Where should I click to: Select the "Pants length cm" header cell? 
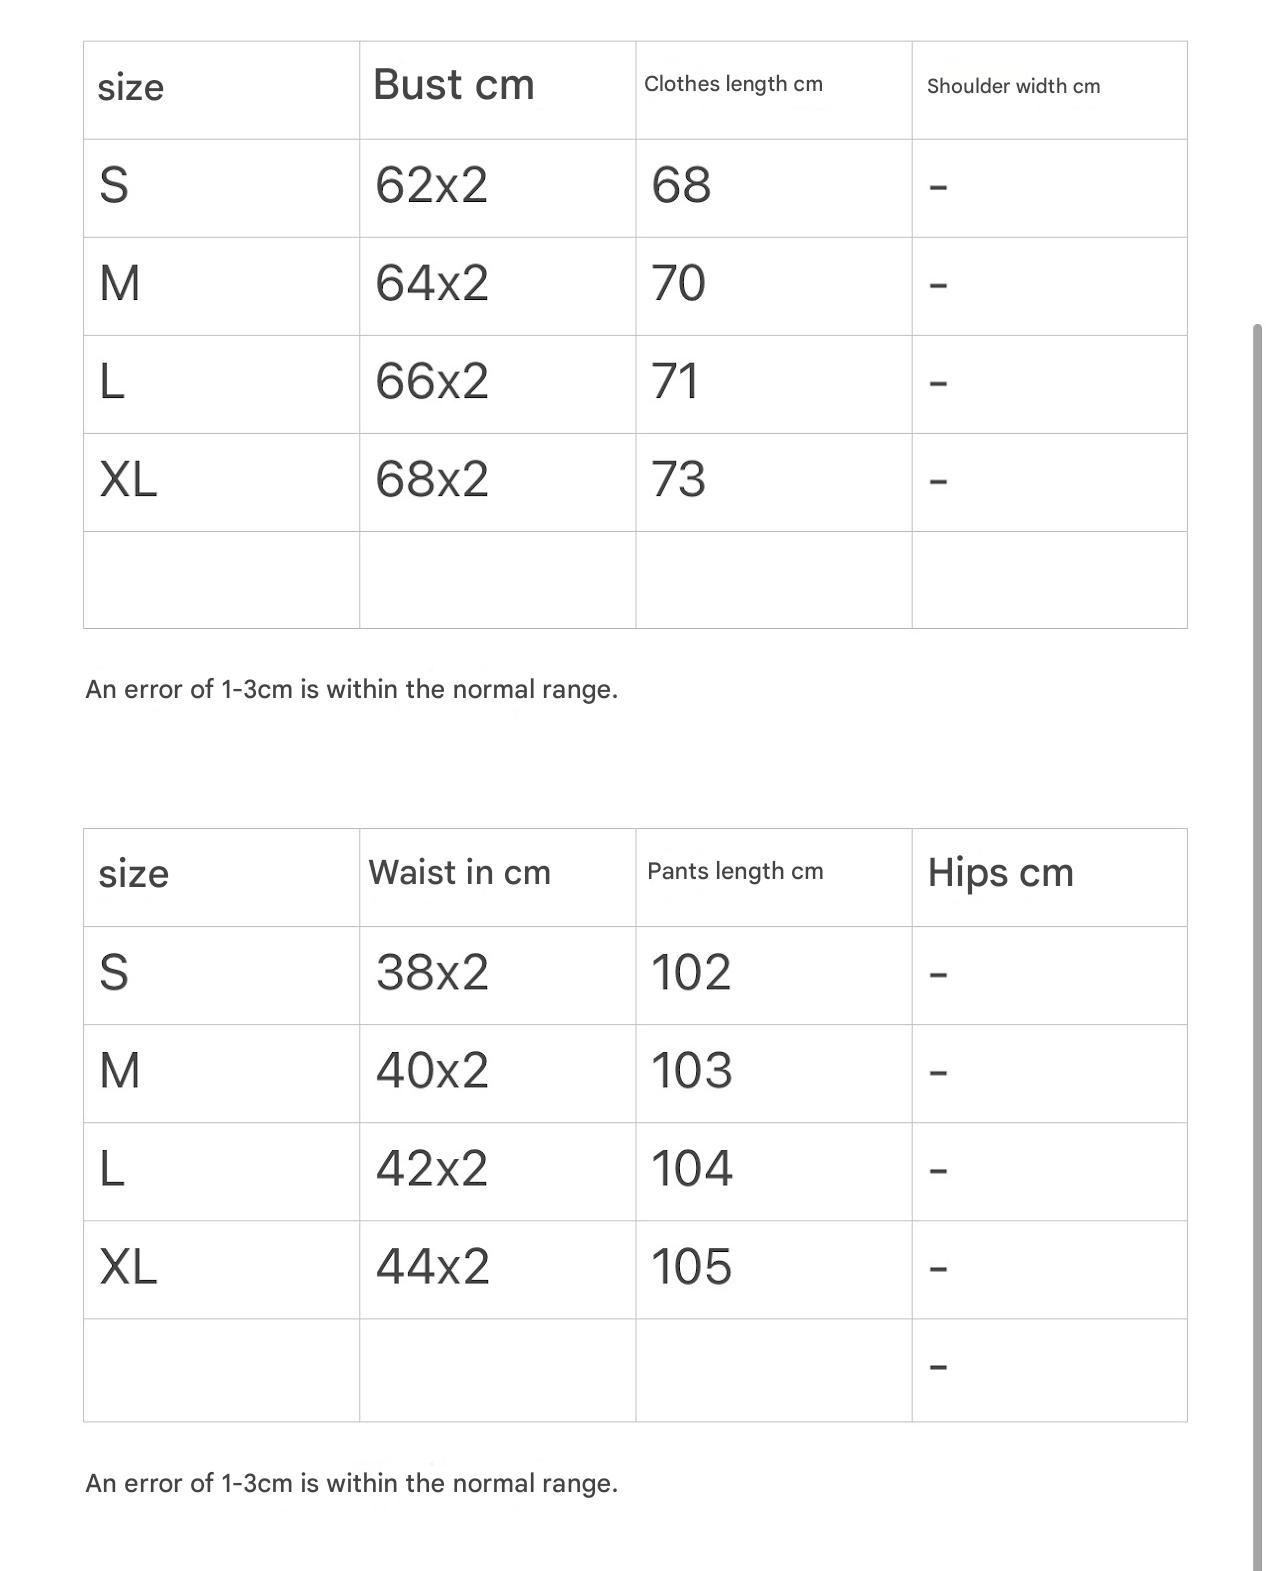pyautogui.click(x=735, y=872)
